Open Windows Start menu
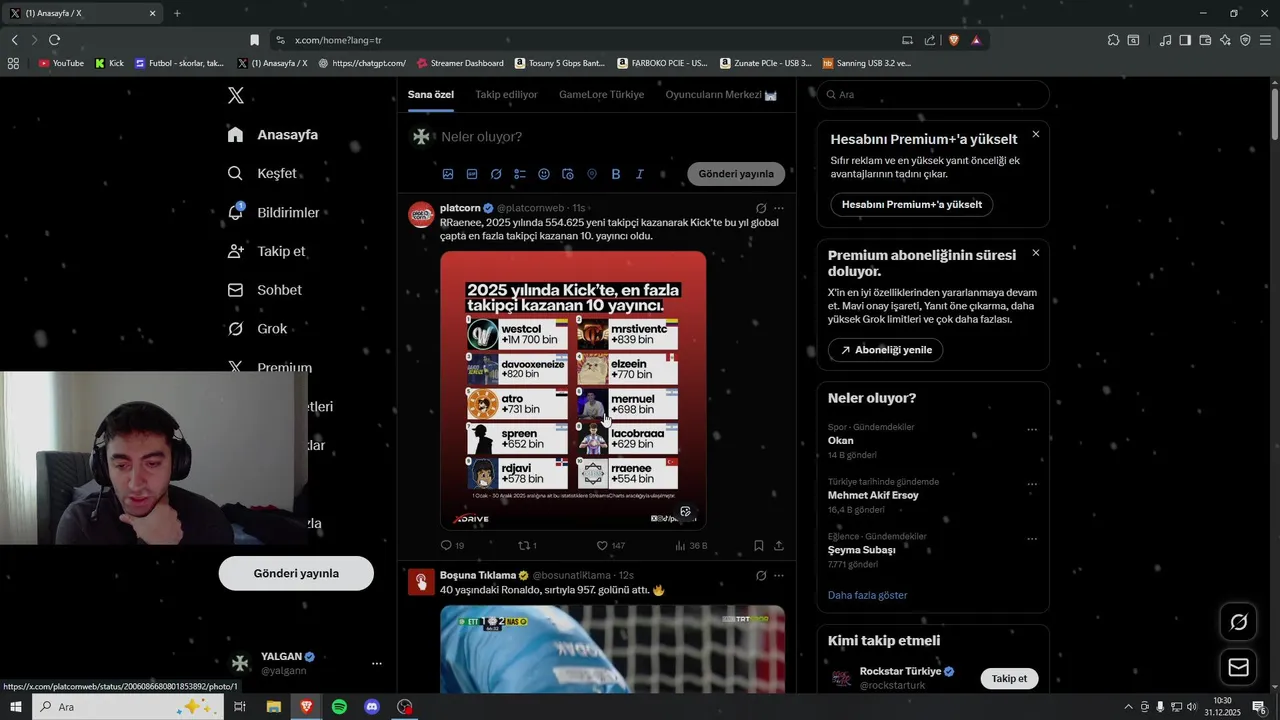The height and width of the screenshot is (720, 1280). 15,706
